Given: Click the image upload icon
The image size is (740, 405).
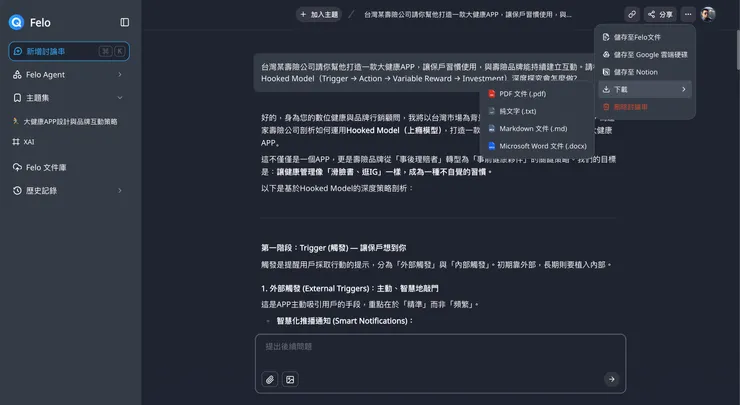Looking at the screenshot, I should 290,379.
